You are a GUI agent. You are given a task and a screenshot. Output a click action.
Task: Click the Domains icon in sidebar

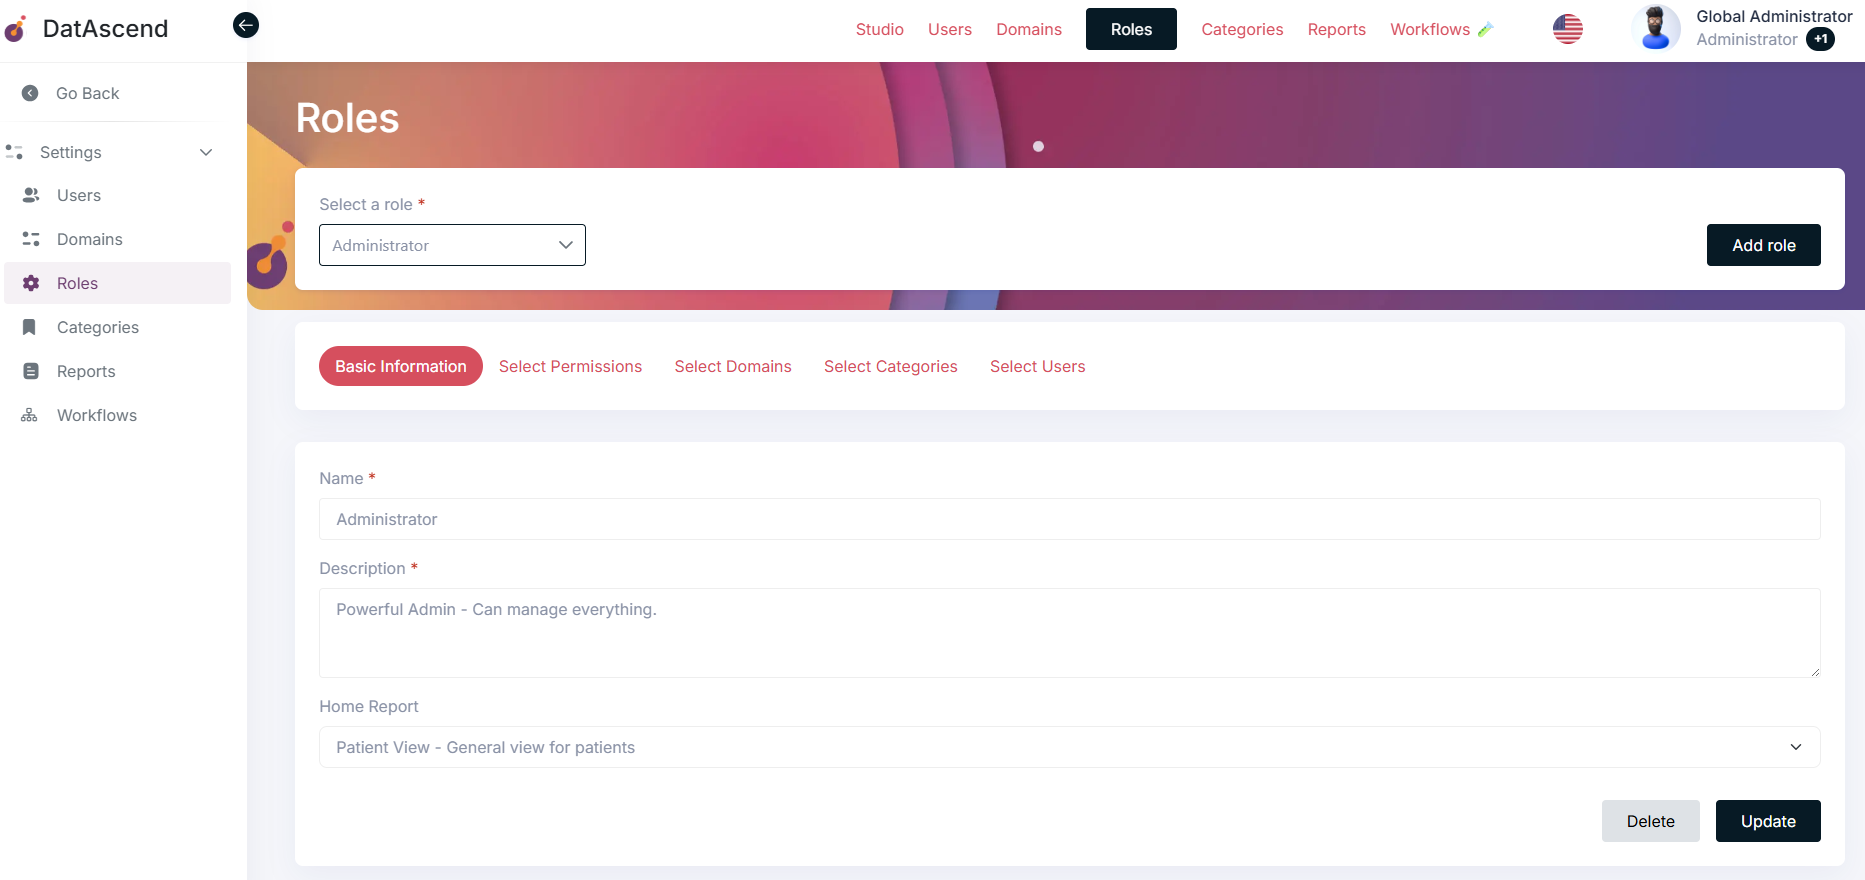tap(31, 239)
